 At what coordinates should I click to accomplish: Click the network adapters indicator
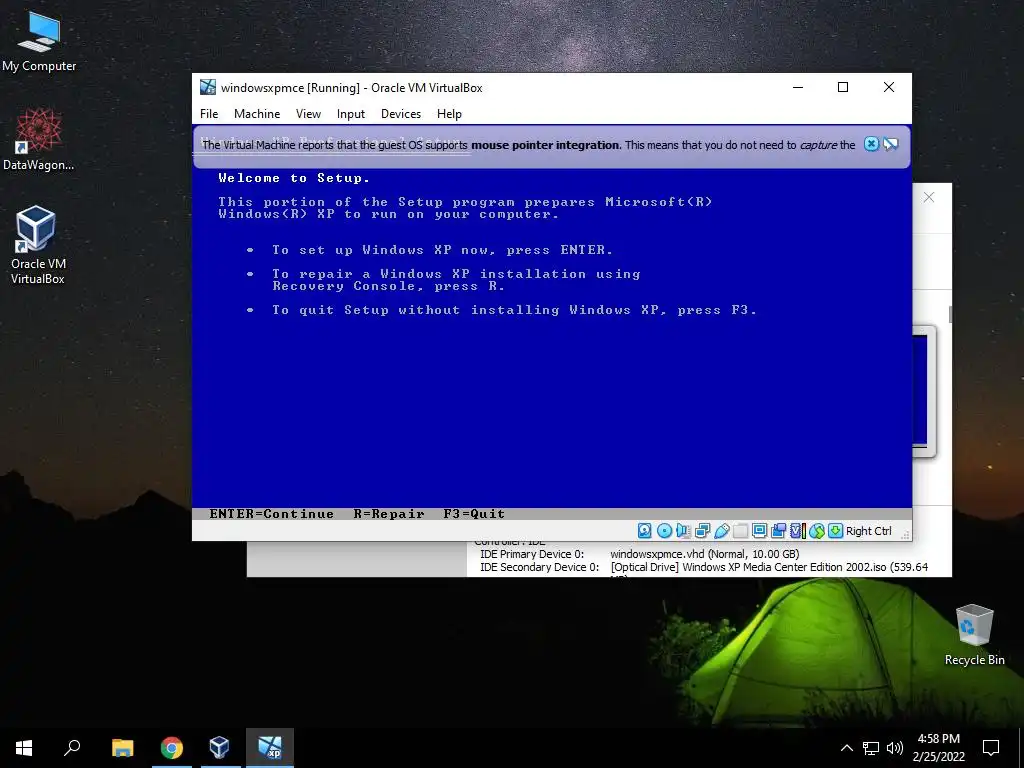click(x=703, y=531)
